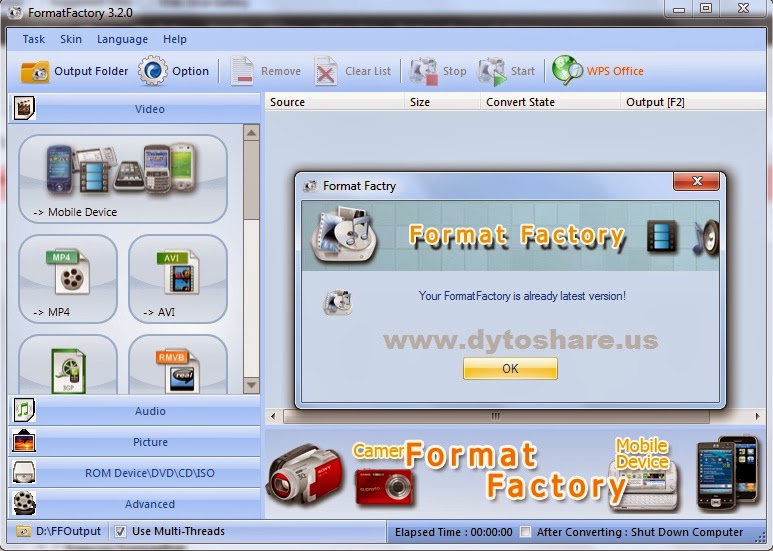Image resolution: width=773 pixels, height=551 pixels.
Task: Click the Picture sunset category icon
Action: [24, 441]
